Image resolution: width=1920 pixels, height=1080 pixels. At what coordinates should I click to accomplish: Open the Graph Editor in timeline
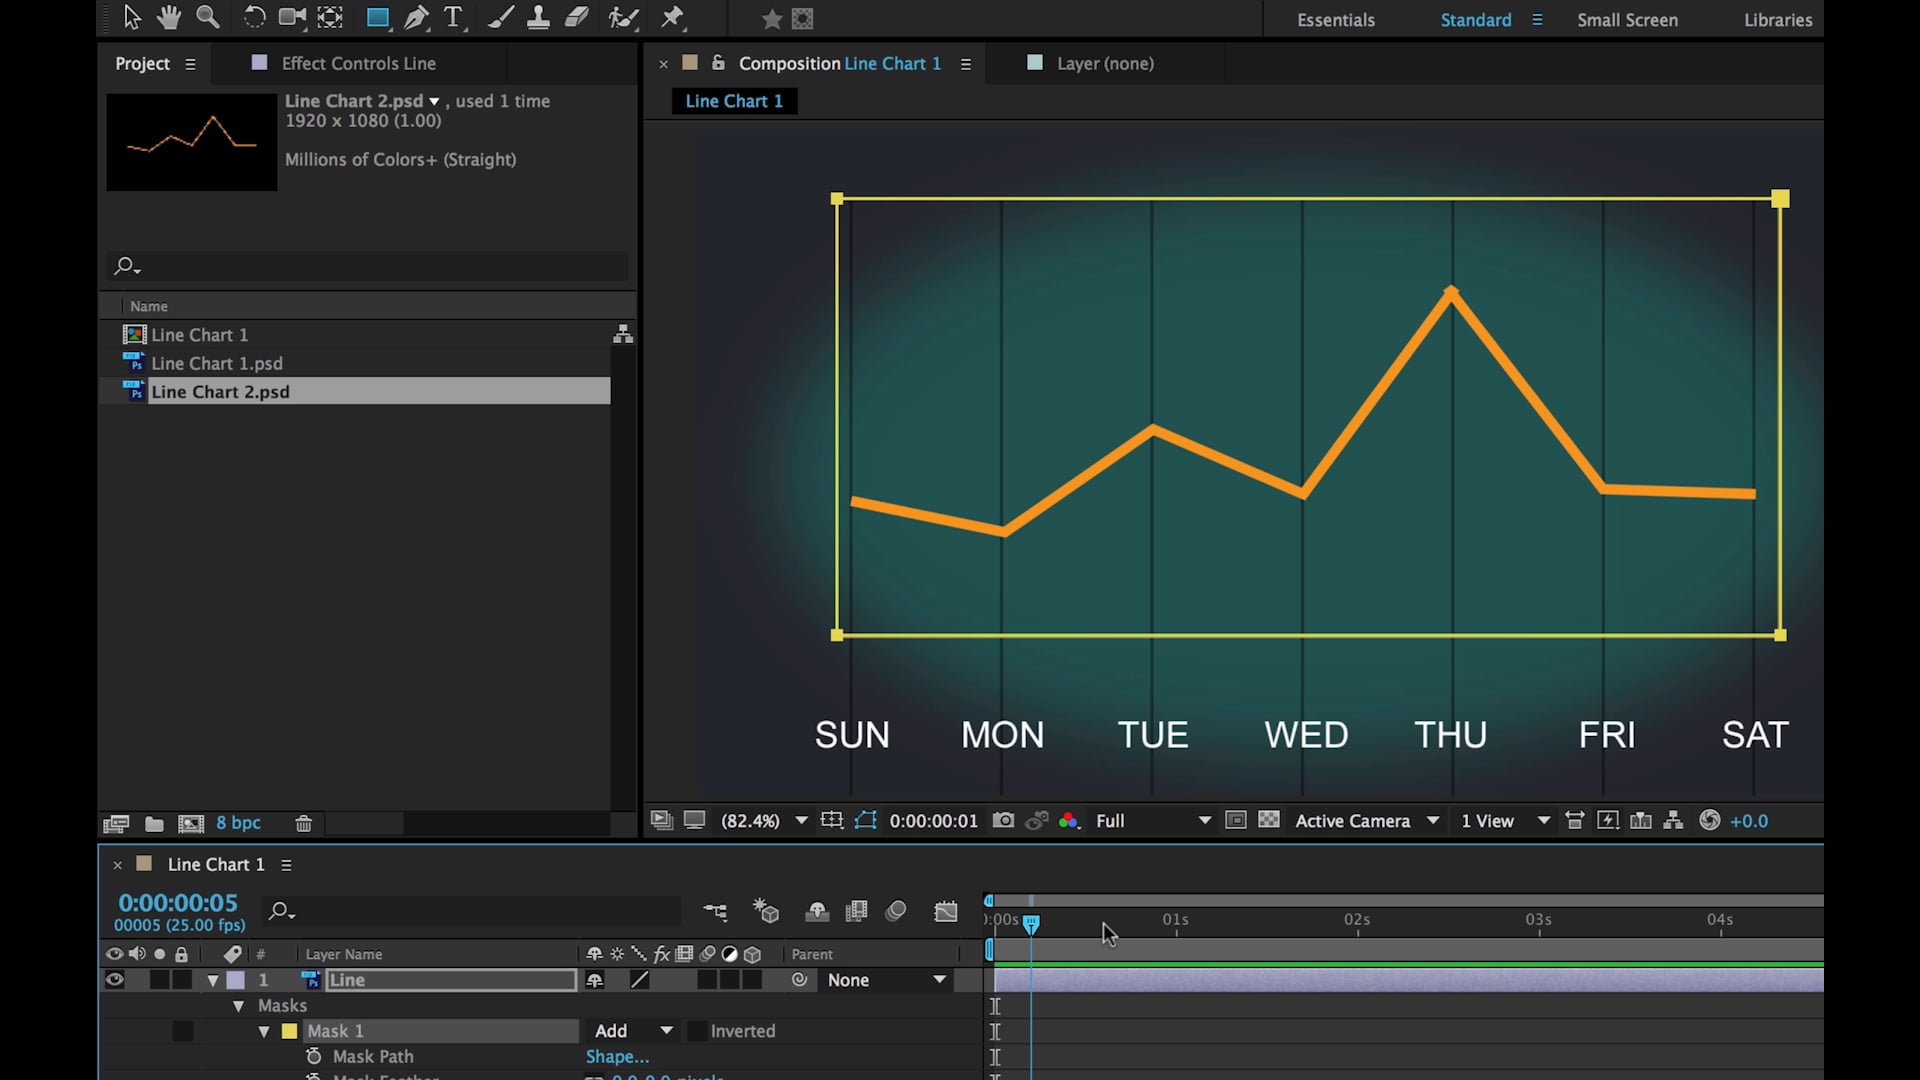(946, 911)
